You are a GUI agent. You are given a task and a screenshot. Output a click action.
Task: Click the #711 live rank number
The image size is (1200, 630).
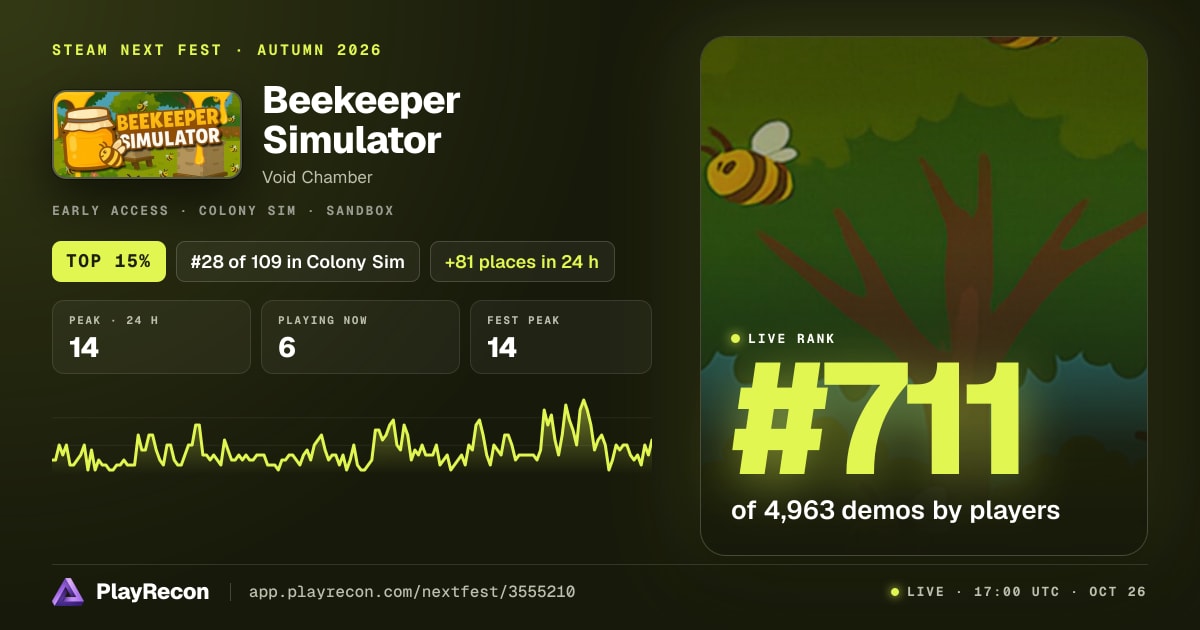click(x=877, y=421)
